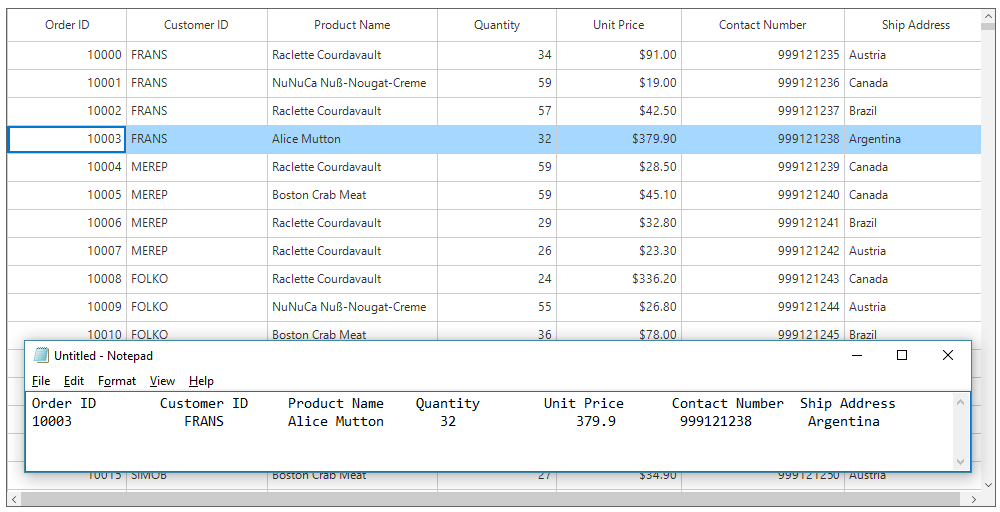
Task: Sort by the Unit Price column header
Action: tap(619, 25)
